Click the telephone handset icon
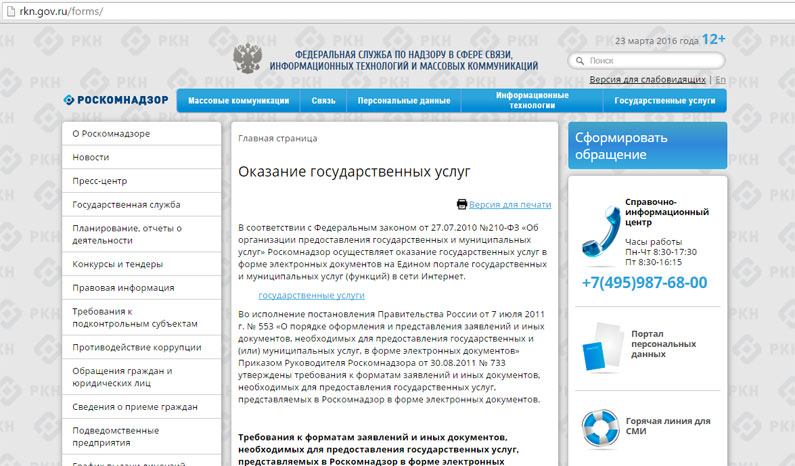 [599, 232]
